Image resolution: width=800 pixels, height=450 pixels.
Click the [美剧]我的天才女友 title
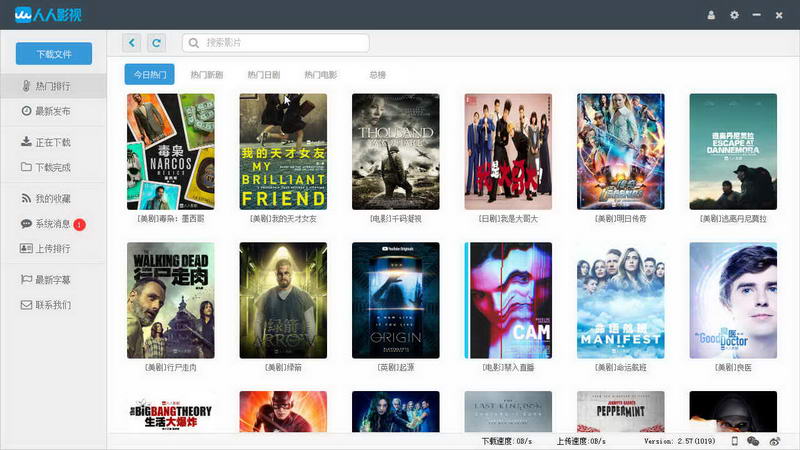pos(283,219)
